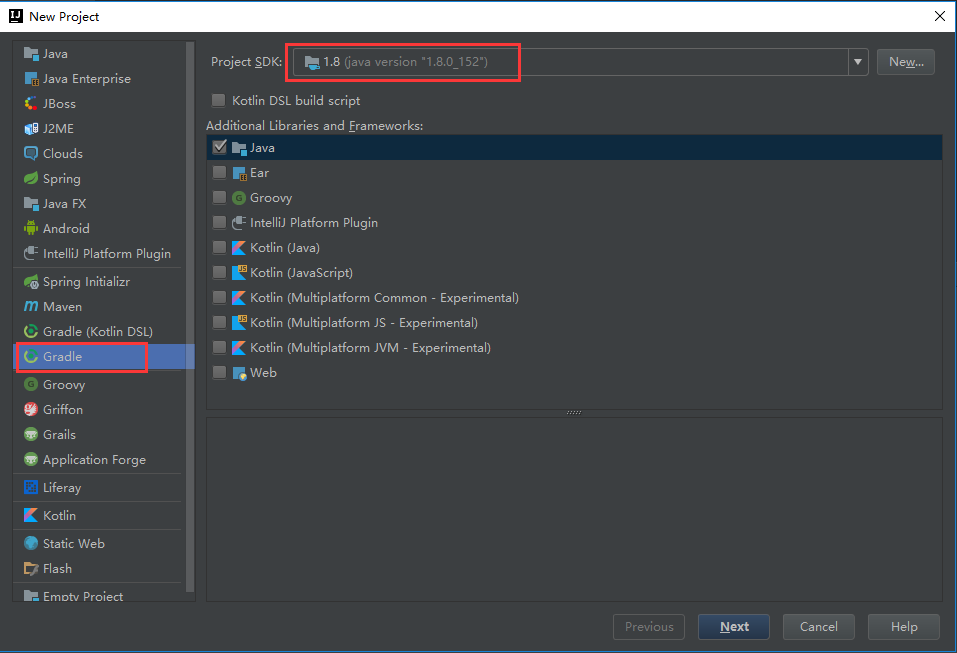Choose the Gradle (Kotlin DSL) icon
Image resolution: width=957 pixels, height=653 pixels.
(x=31, y=331)
